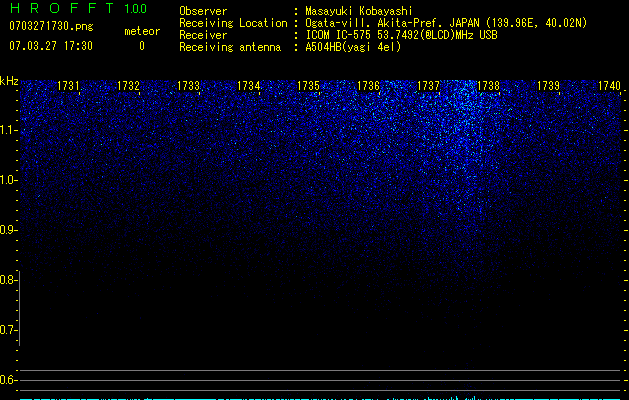Select file name 0703271730.png
Screen dimensions: 629x400
(51, 26)
